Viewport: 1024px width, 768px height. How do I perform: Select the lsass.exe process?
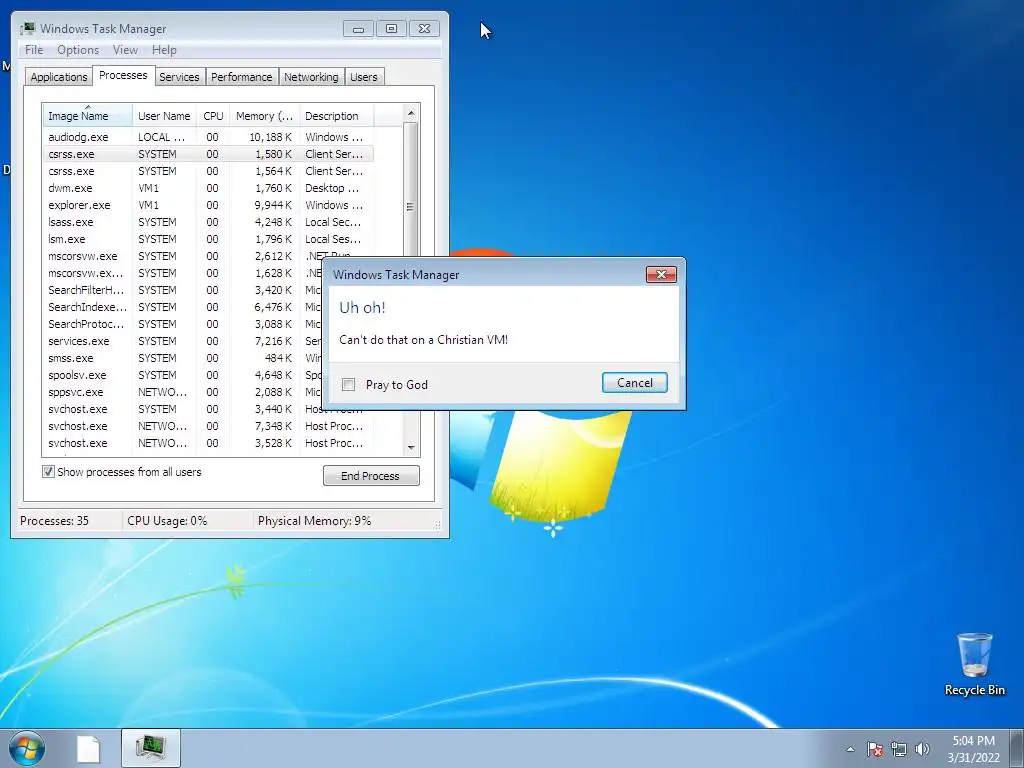[208, 222]
